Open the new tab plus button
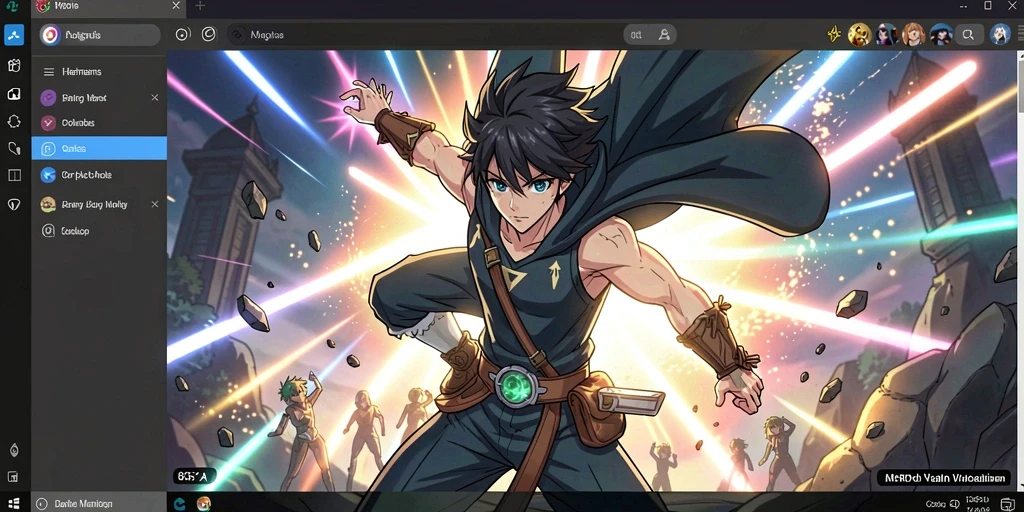Image resolution: width=1024 pixels, height=512 pixels. tap(200, 6)
